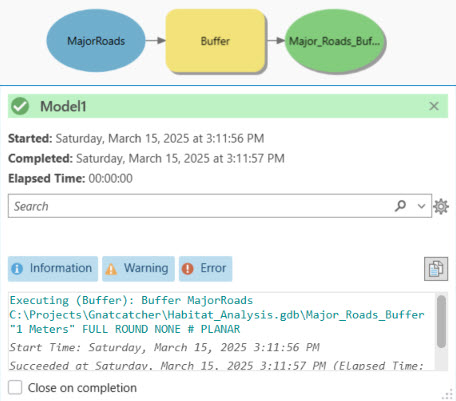Viewport: 456px width, 401px height.
Task: Close the Model1 message panel
Action: coord(434,106)
